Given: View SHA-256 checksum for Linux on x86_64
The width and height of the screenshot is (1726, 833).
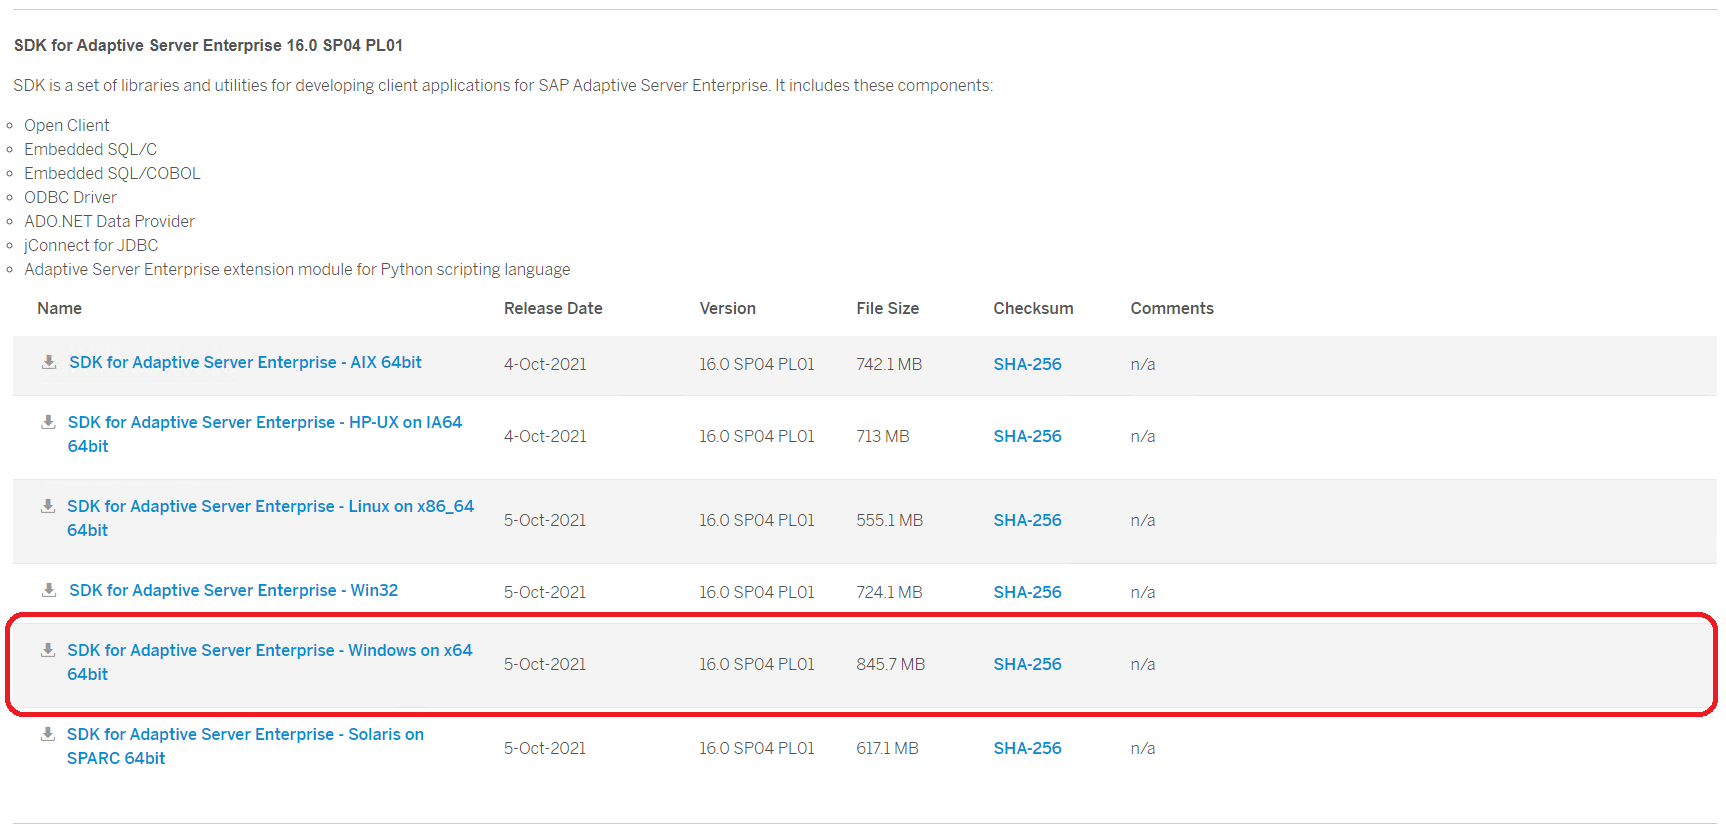Looking at the screenshot, I should [1027, 520].
